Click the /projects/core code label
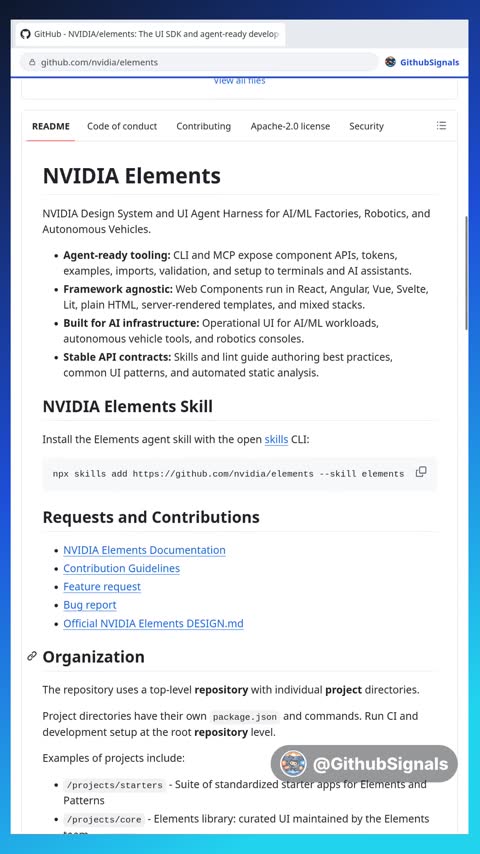The width and height of the screenshot is (480, 854). coord(104,819)
